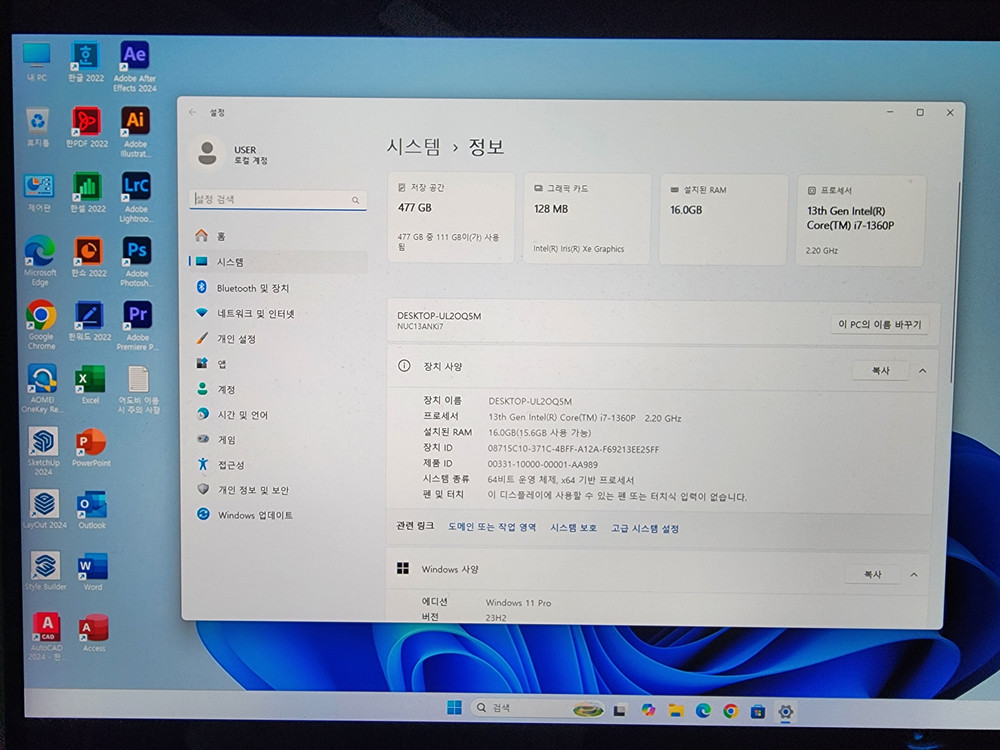Open the 고급 시스템 설정 link
Viewport: 1000px width, 750px height.
click(646, 528)
